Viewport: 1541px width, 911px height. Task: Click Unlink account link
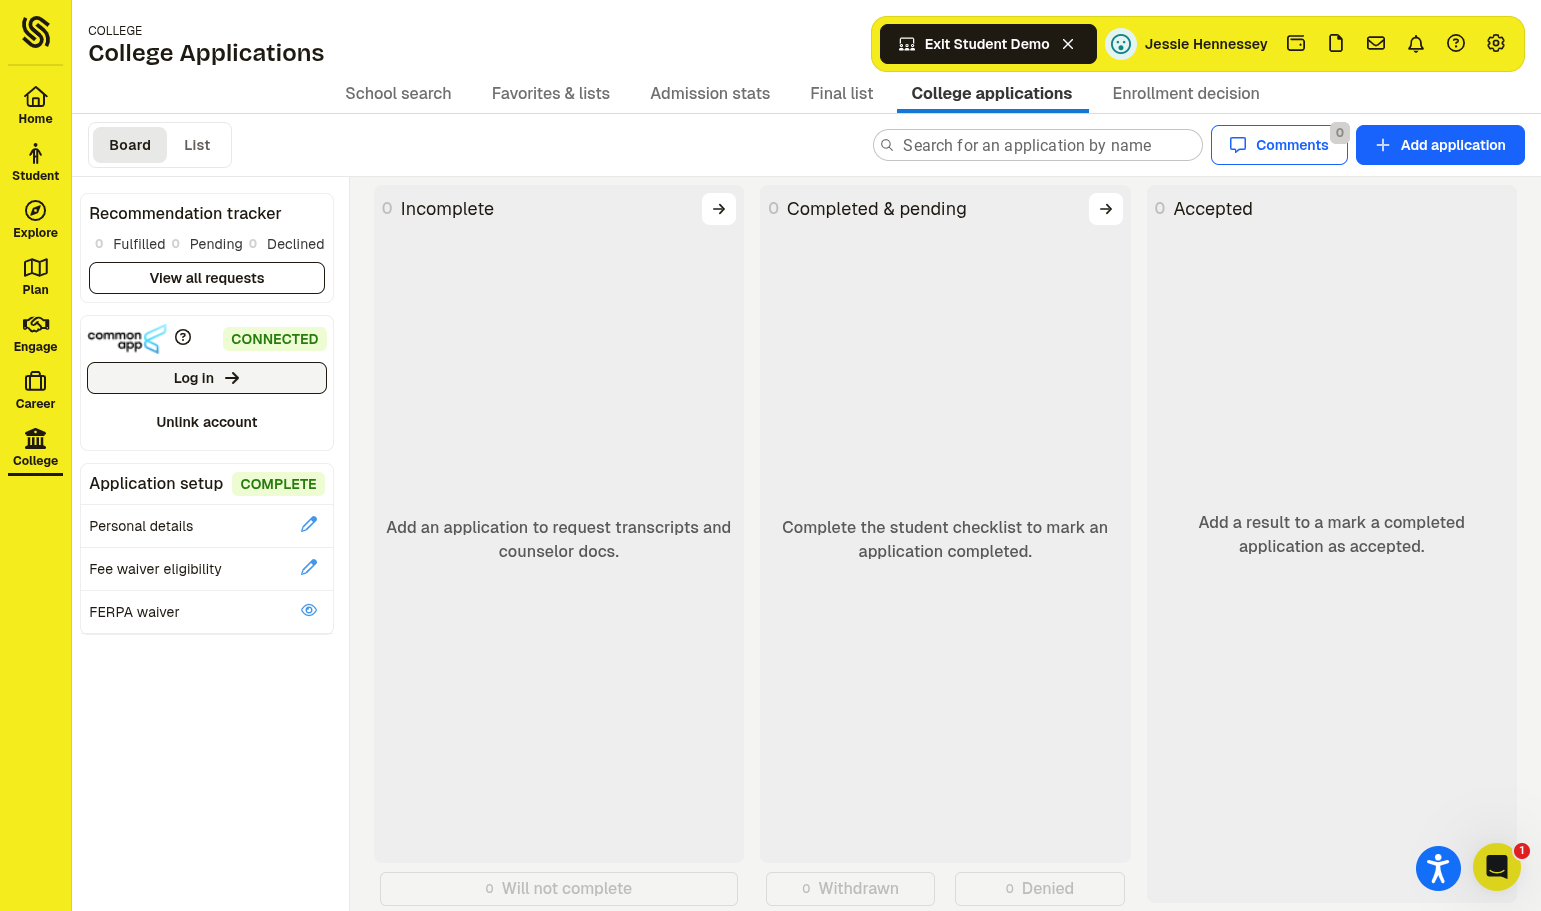coord(207,422)
